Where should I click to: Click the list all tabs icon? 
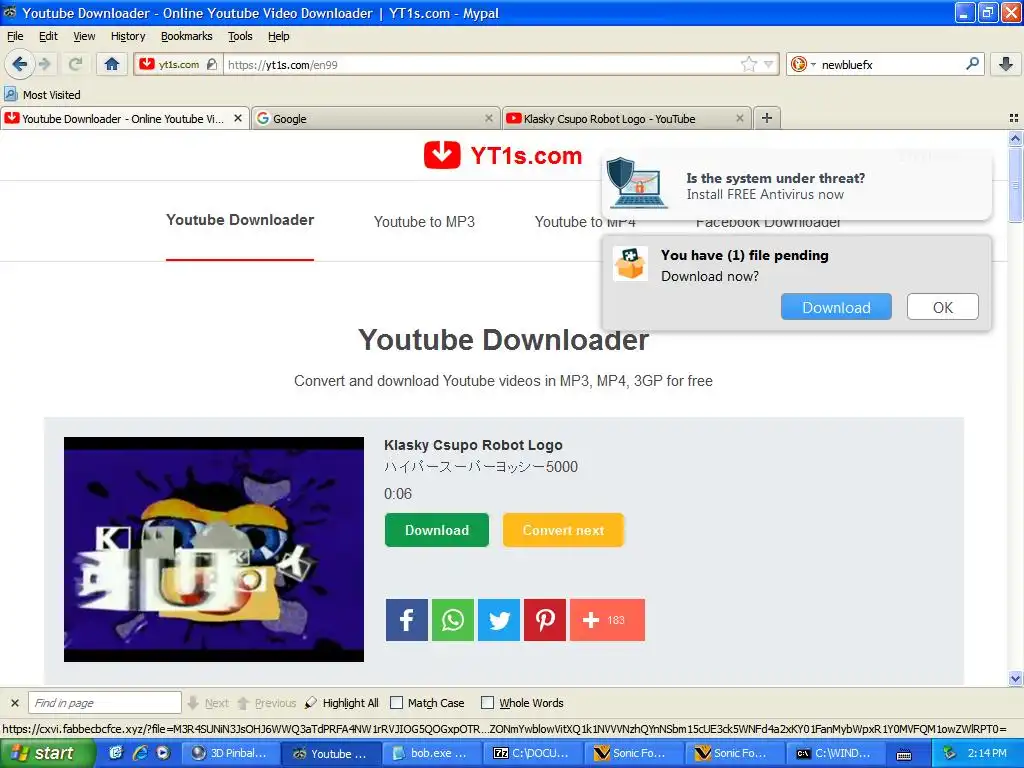(x=1014, y=118)
